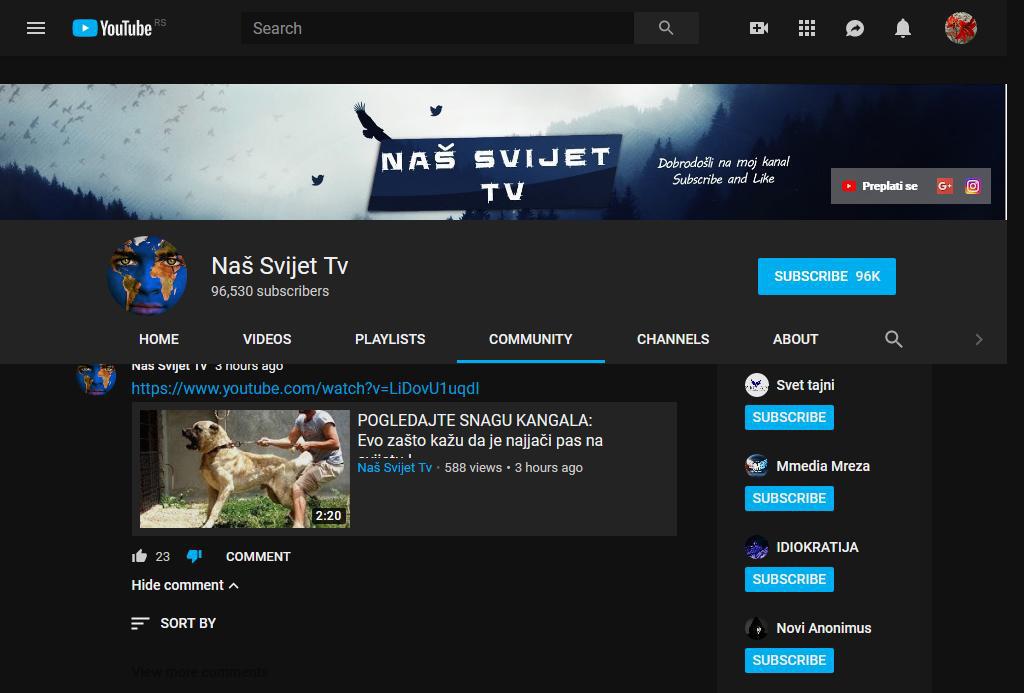Click the SUBSCRIBE 96K button
Viewport: 1024px width, 693px height.
click(x=826, y=276)
